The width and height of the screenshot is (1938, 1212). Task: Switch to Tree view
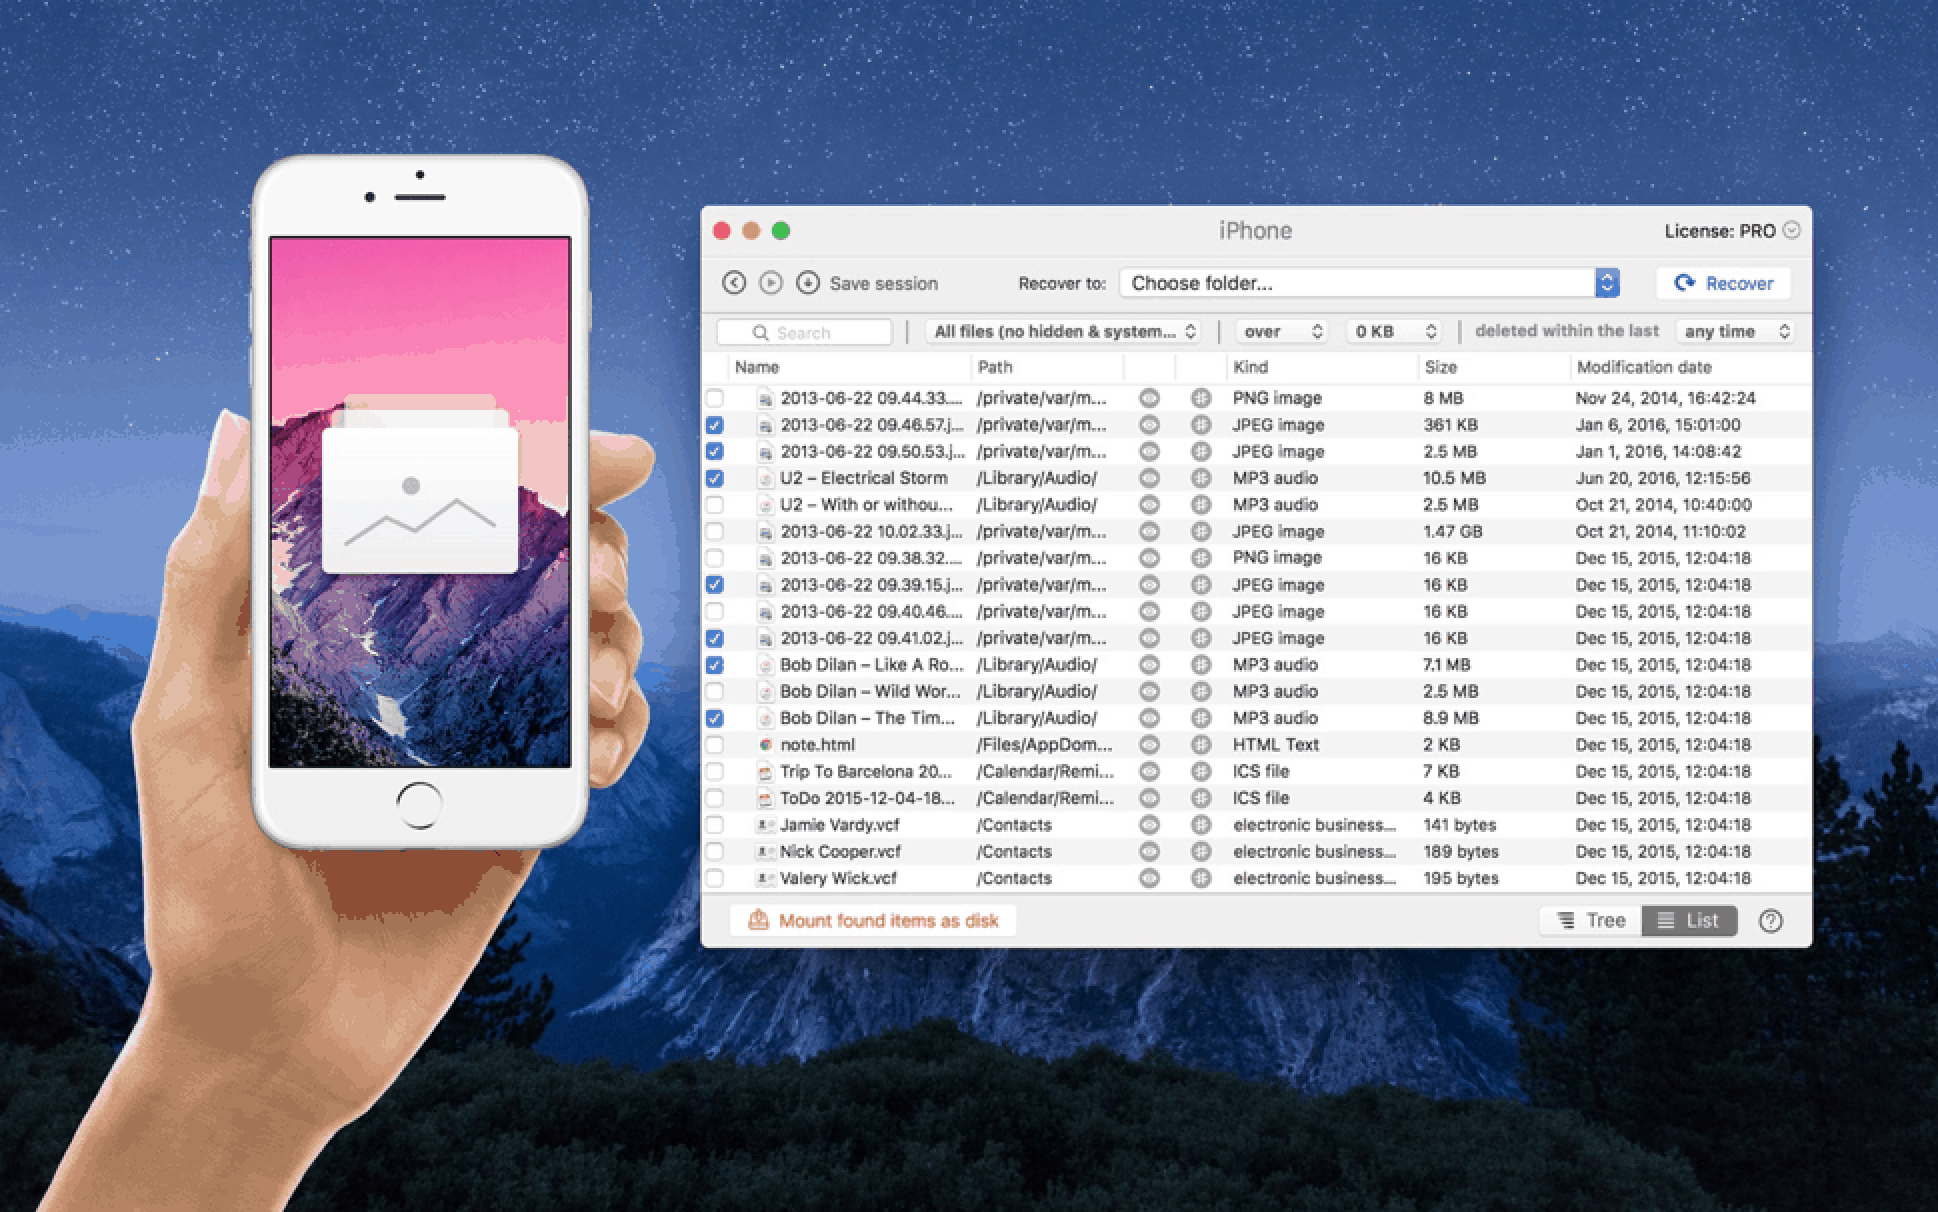[1590, 920]
